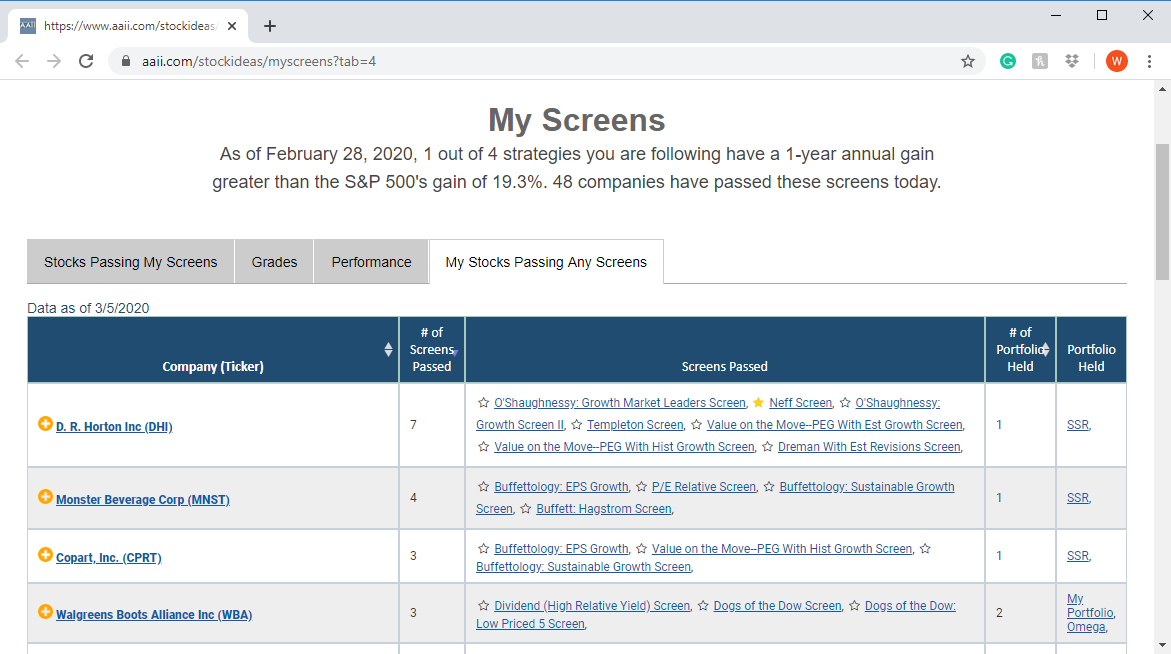Expand the Walgreens Boots Alliance row
This screenshot has height=654, width=1171.
45,612
